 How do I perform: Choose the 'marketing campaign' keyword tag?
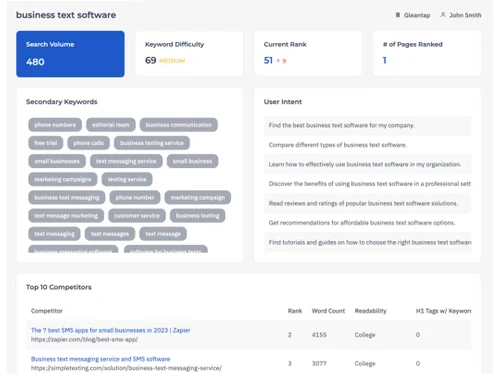pyautogui.click(x=198, y=197)
